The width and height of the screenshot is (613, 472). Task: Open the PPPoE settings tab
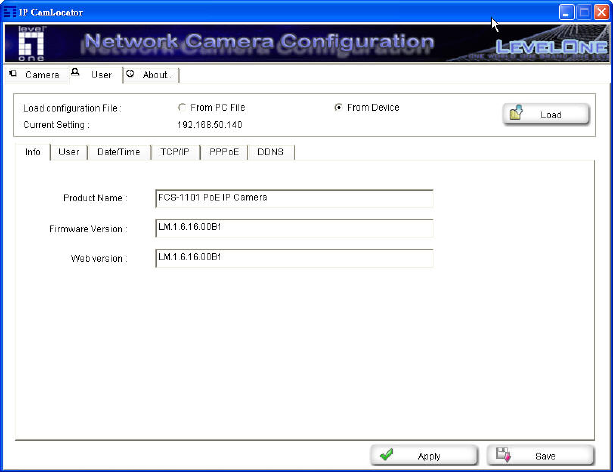(223, 152)
